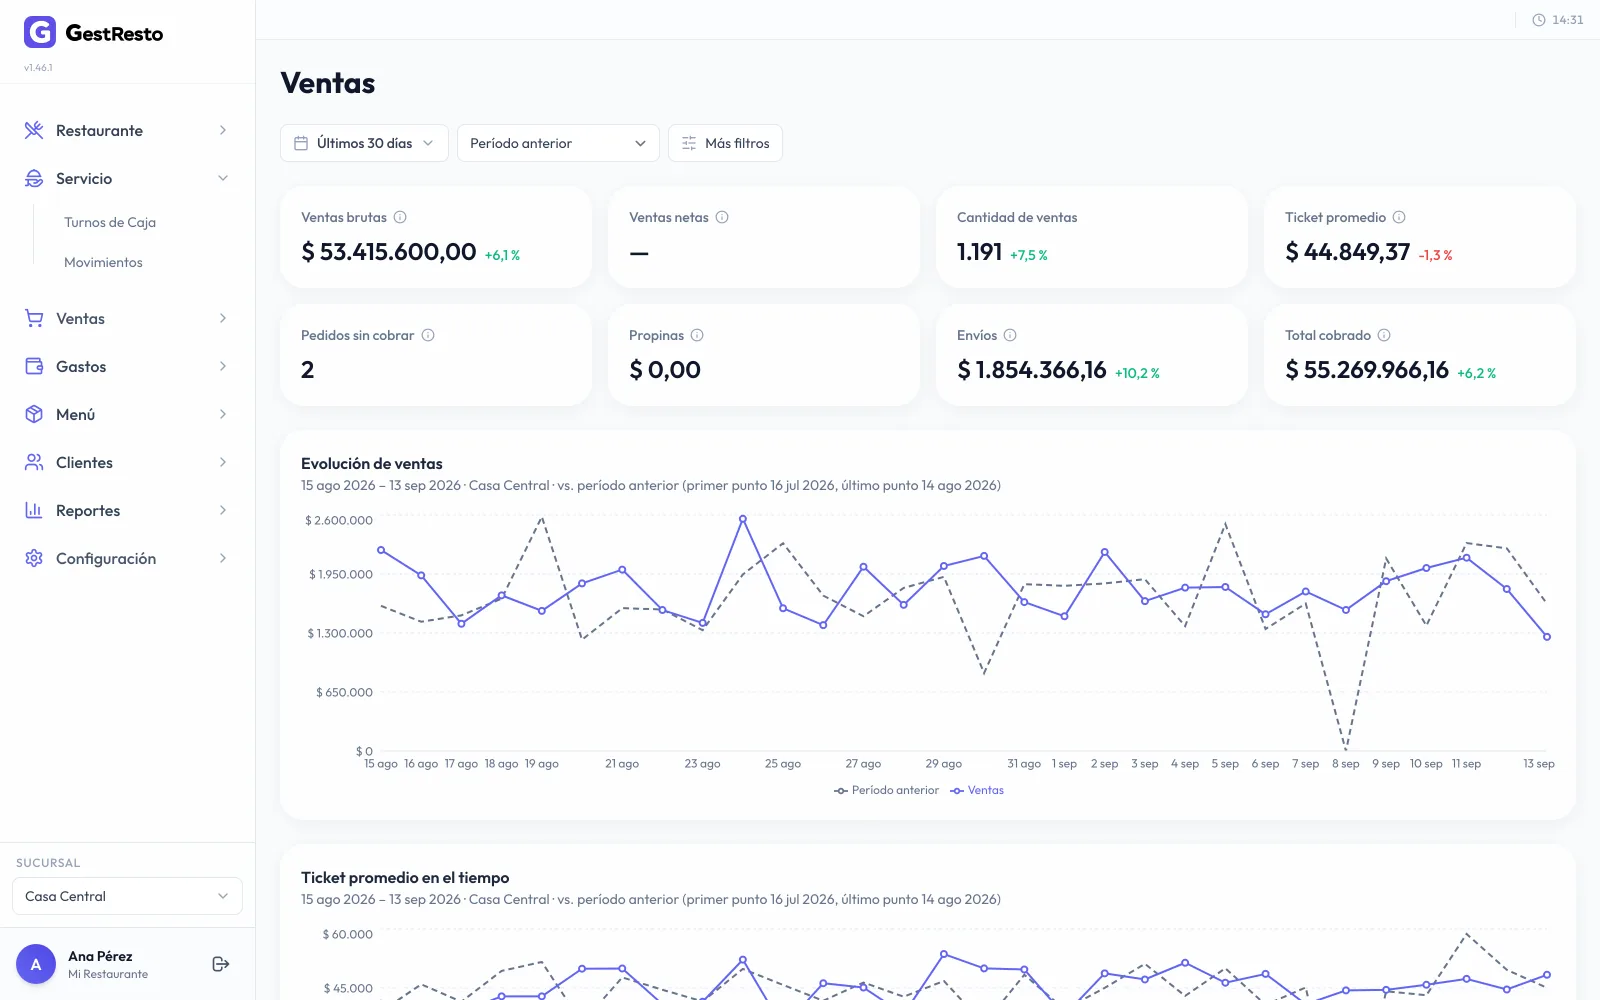Open Turnos de Caja submenu item

tap(110, 222)
